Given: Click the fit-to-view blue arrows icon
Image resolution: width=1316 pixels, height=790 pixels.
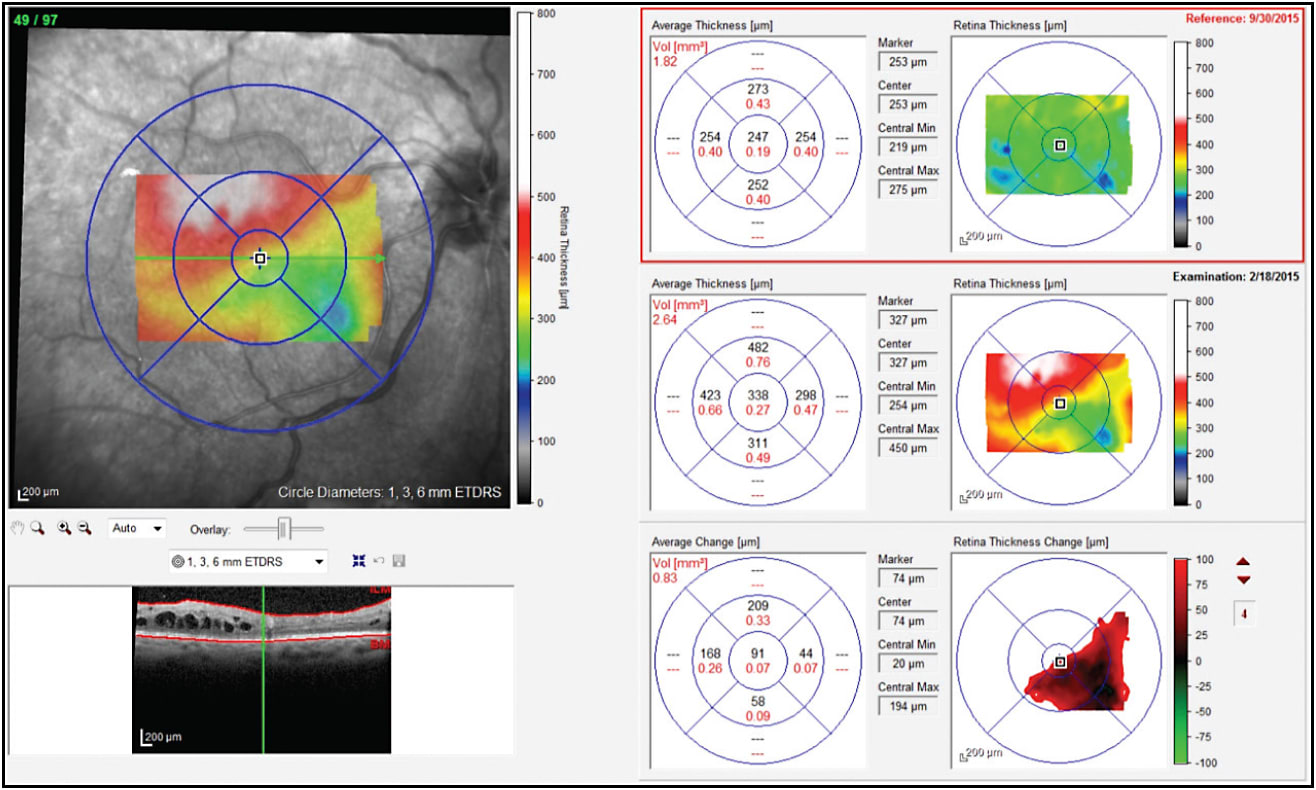Looking at the screenshot, I should 358,561.
